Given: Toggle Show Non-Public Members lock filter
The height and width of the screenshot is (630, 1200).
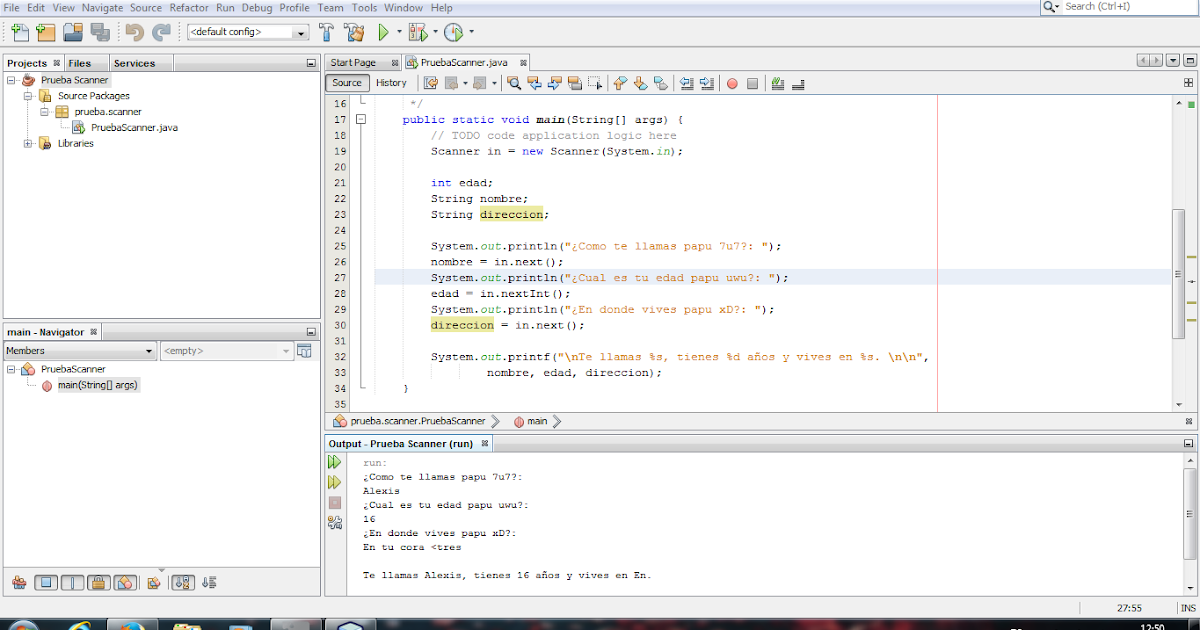Looking at the screenshot, I should [98, 582].
